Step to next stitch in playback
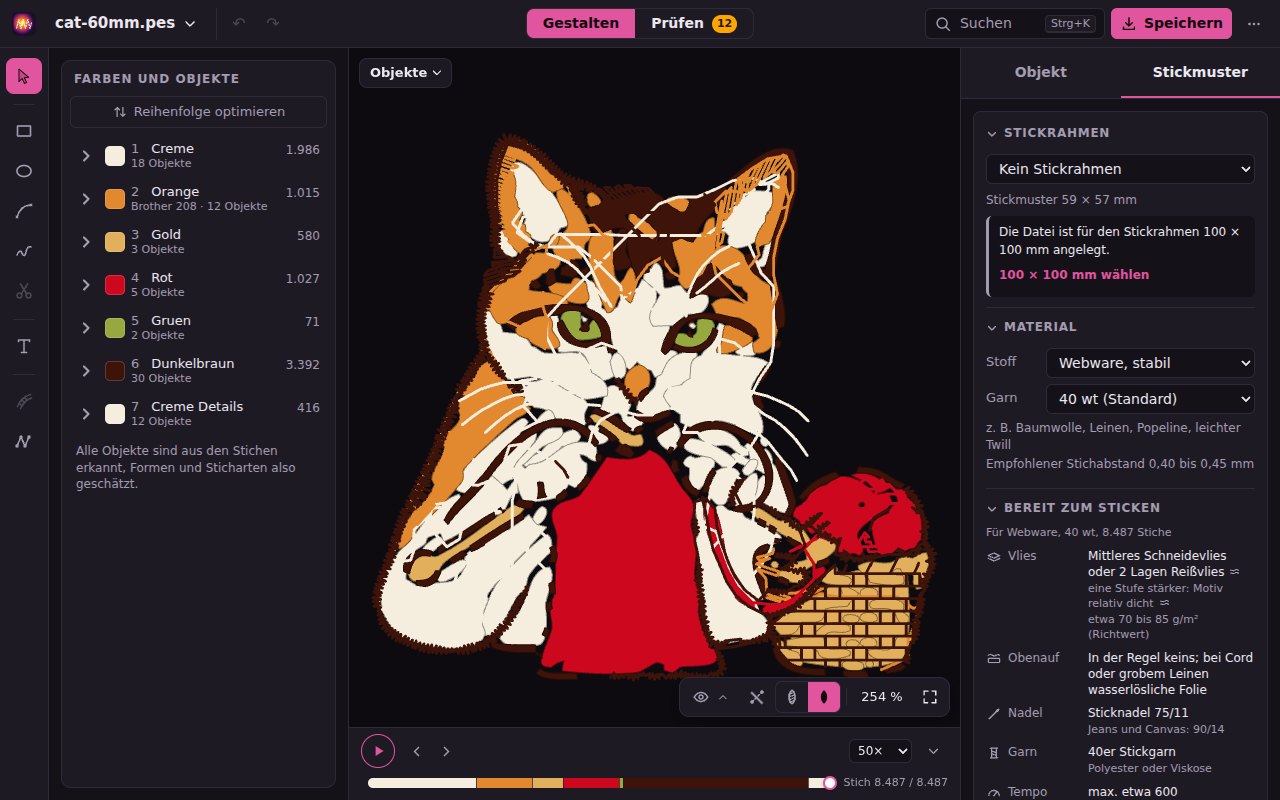This screenshot has width=1280, height=800. point(446,751)
